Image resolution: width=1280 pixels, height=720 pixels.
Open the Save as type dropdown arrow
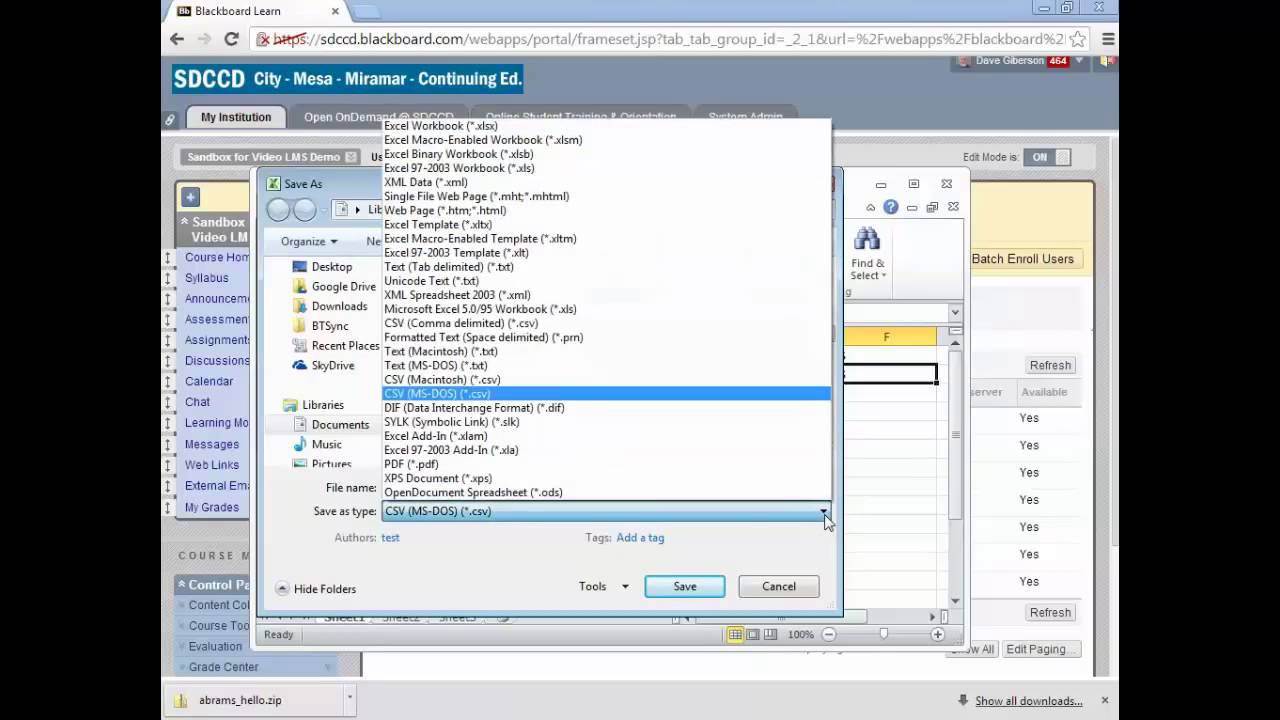[824, 511]
